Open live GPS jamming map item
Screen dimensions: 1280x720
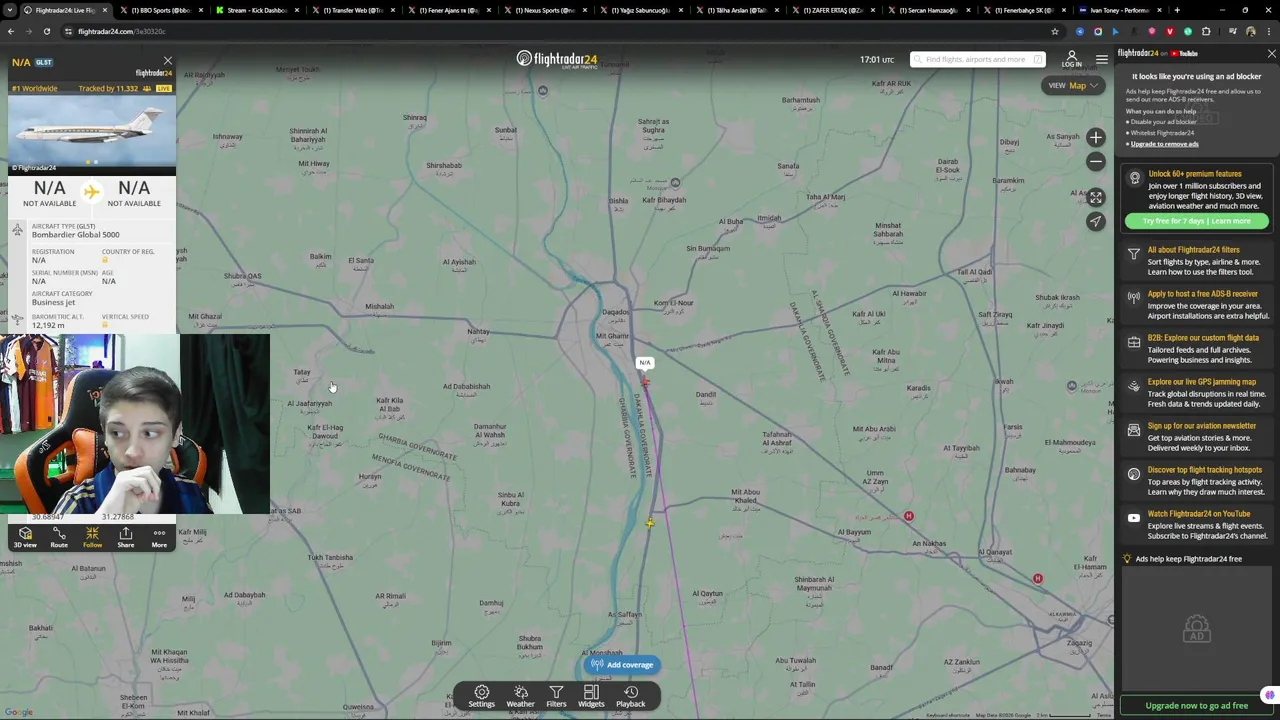tap(1198, 392)
